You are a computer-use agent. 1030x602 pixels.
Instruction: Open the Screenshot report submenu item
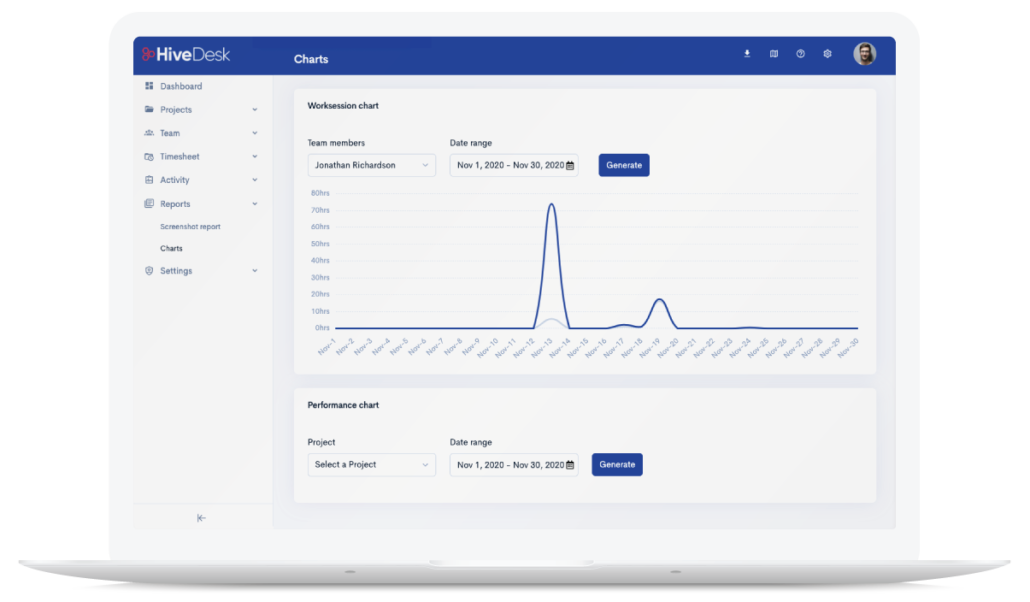pyautogui.click(x=190, y=227)
